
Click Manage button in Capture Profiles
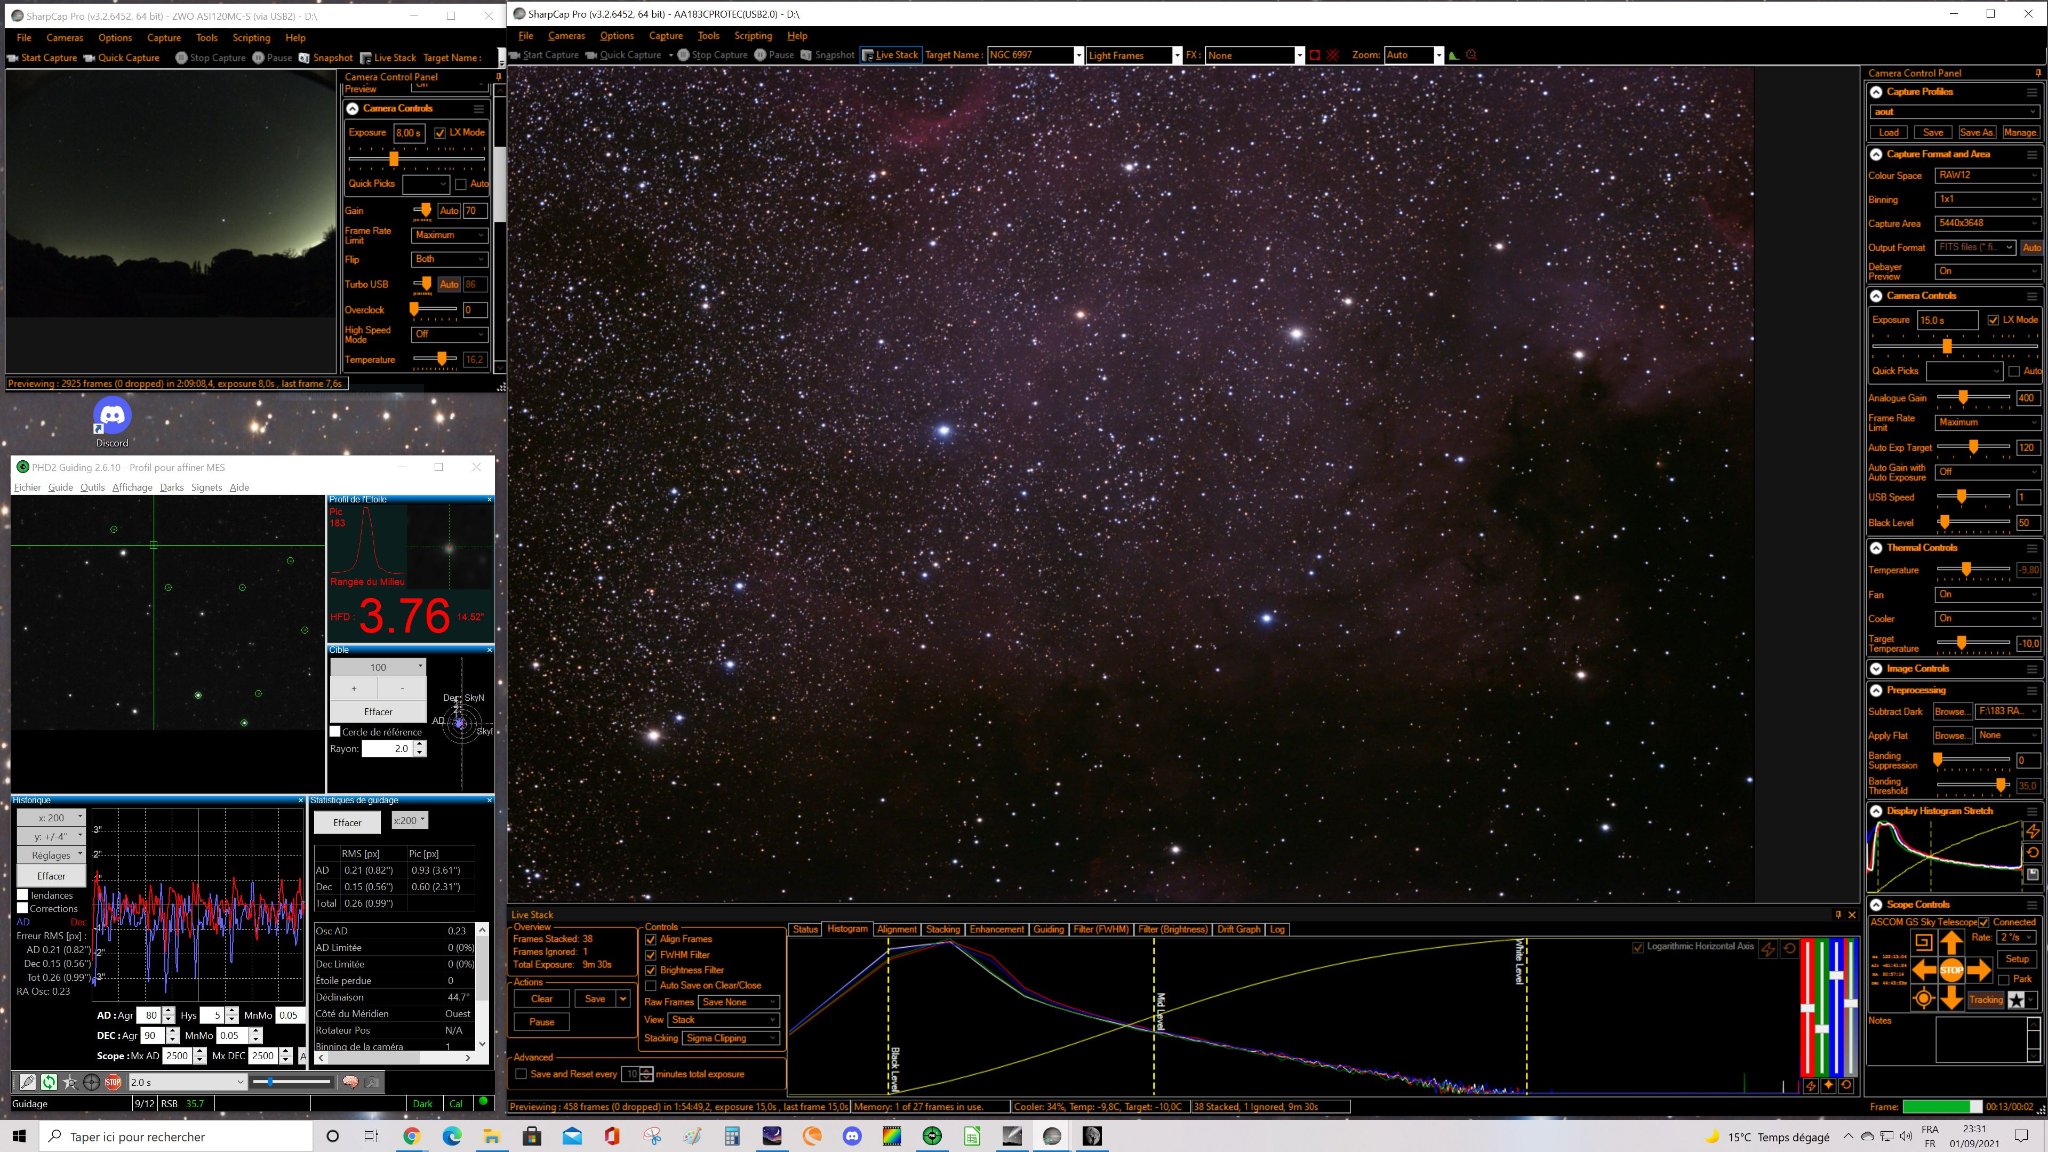[2020, 133]
